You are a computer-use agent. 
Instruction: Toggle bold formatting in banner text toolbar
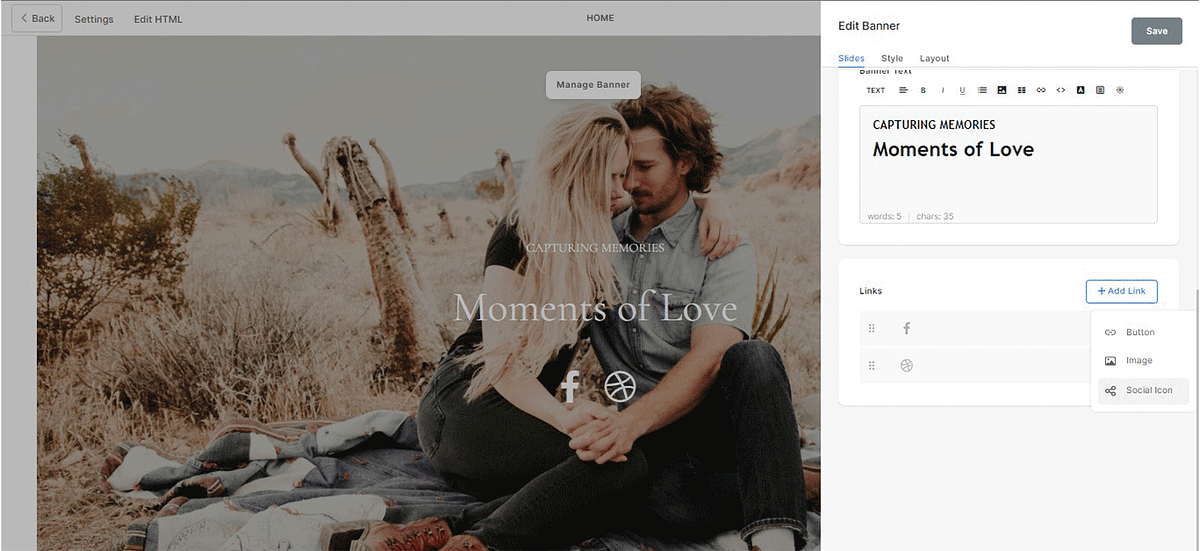(923, 90)
